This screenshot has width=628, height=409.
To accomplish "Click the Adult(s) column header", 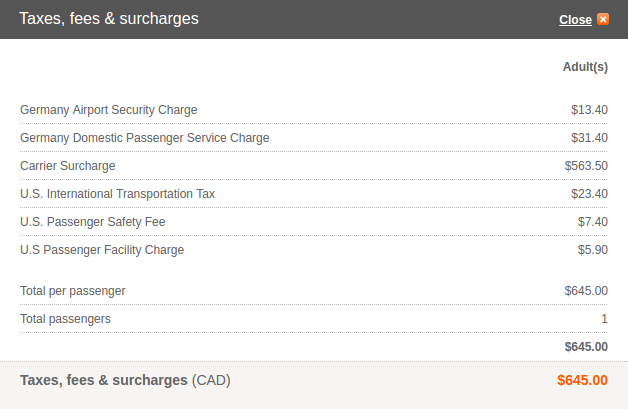I will pos(585,67).
